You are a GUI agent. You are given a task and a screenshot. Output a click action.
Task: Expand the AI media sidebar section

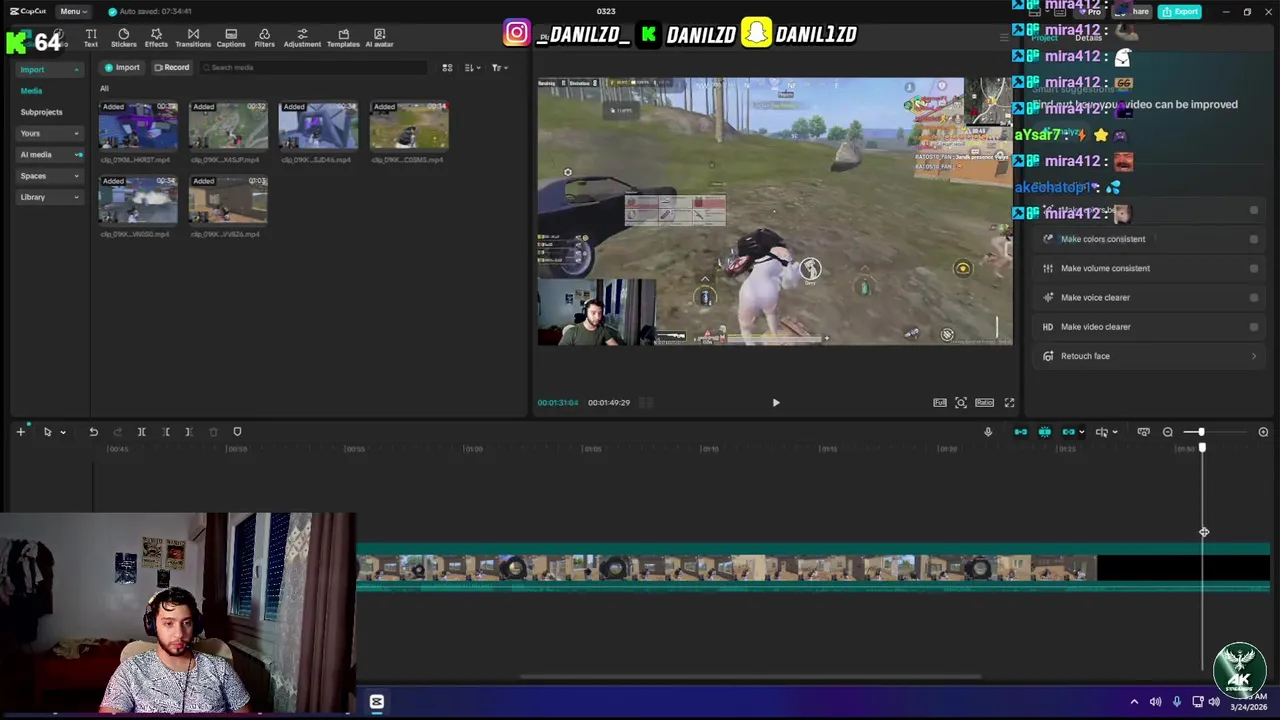tap(49, 155)
